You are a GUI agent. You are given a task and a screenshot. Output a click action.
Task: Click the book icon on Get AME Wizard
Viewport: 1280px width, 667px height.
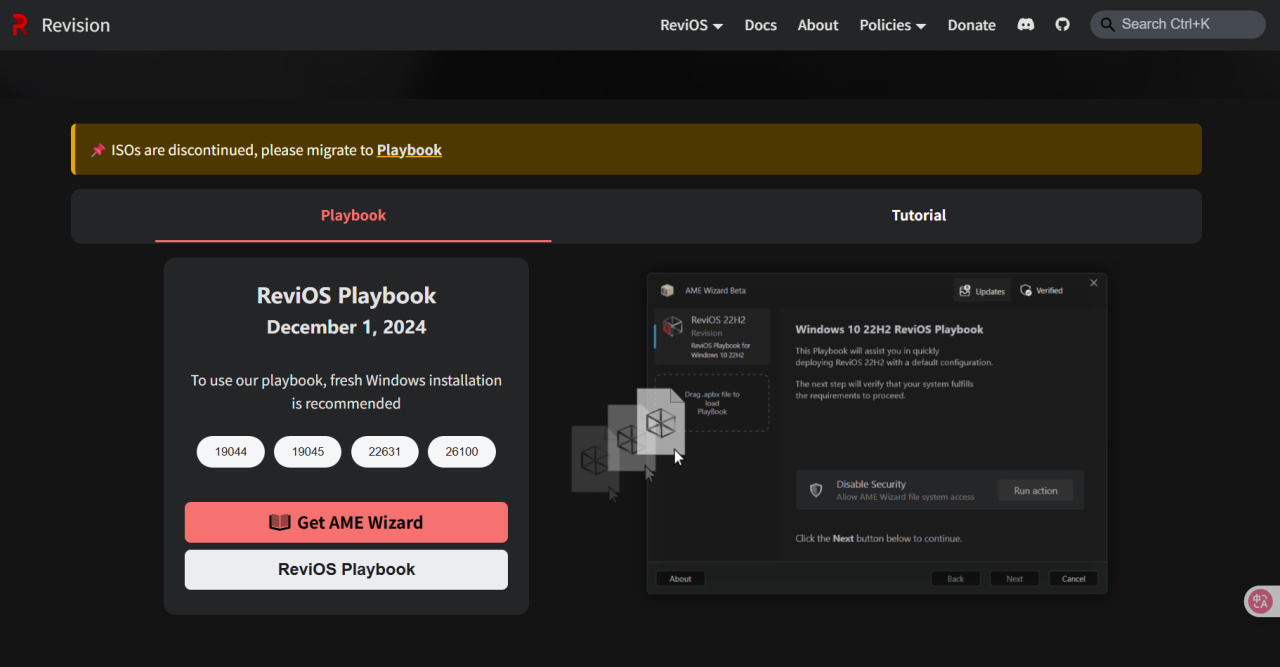pyautogui.click(x=280, y=522)
